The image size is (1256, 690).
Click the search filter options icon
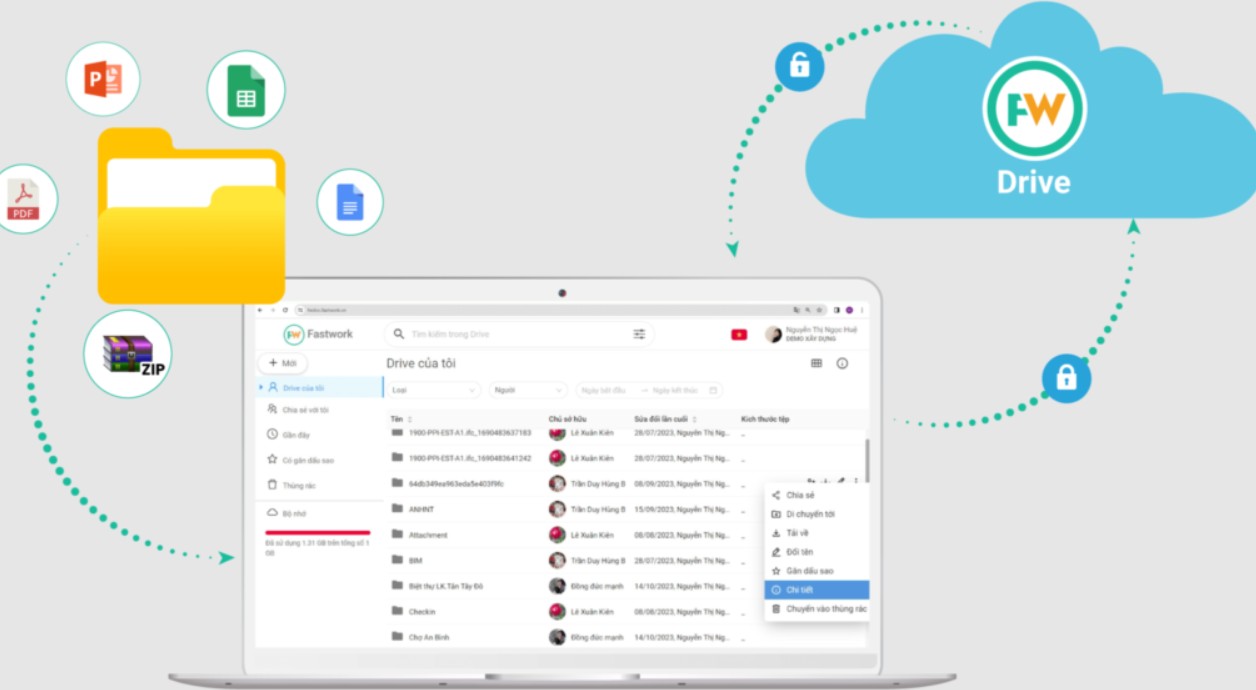(639, 334)
